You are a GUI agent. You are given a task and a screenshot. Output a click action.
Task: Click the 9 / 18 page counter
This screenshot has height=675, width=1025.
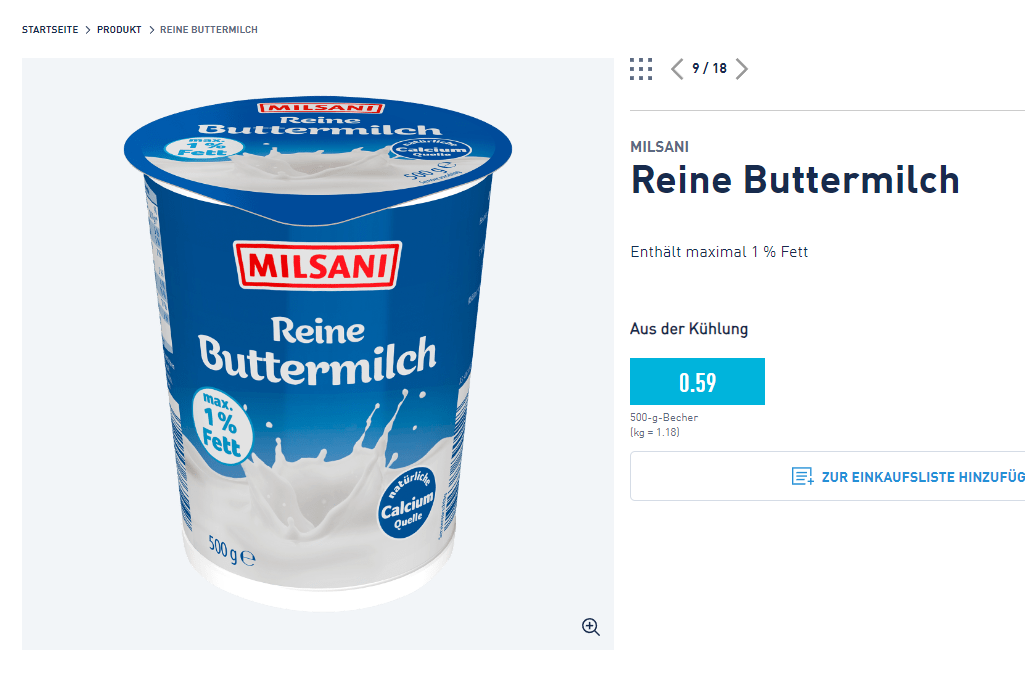(x=709, y=69)
